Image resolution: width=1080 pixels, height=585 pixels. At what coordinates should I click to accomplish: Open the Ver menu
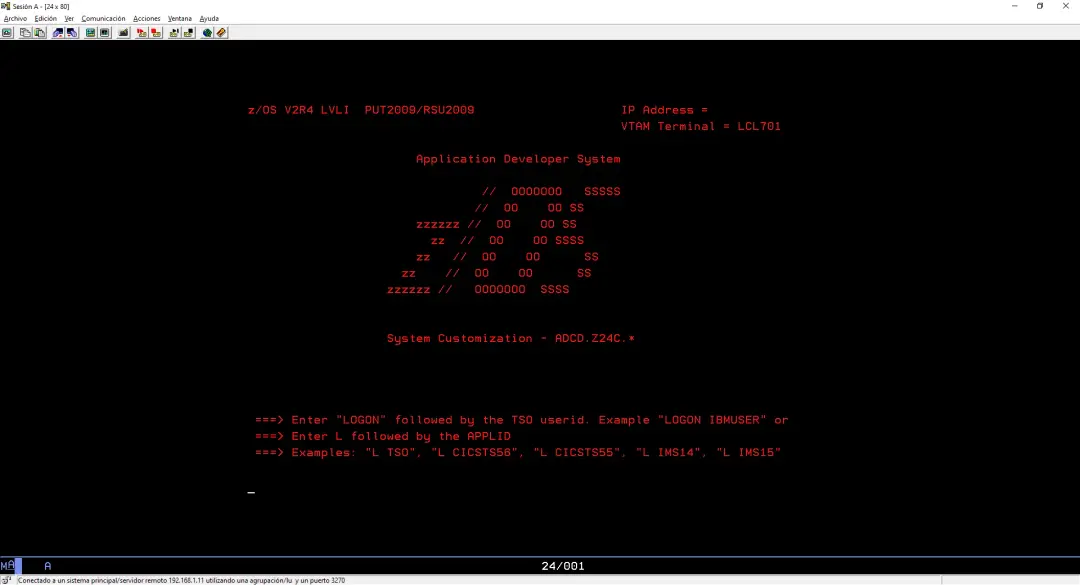pos(69,19)
